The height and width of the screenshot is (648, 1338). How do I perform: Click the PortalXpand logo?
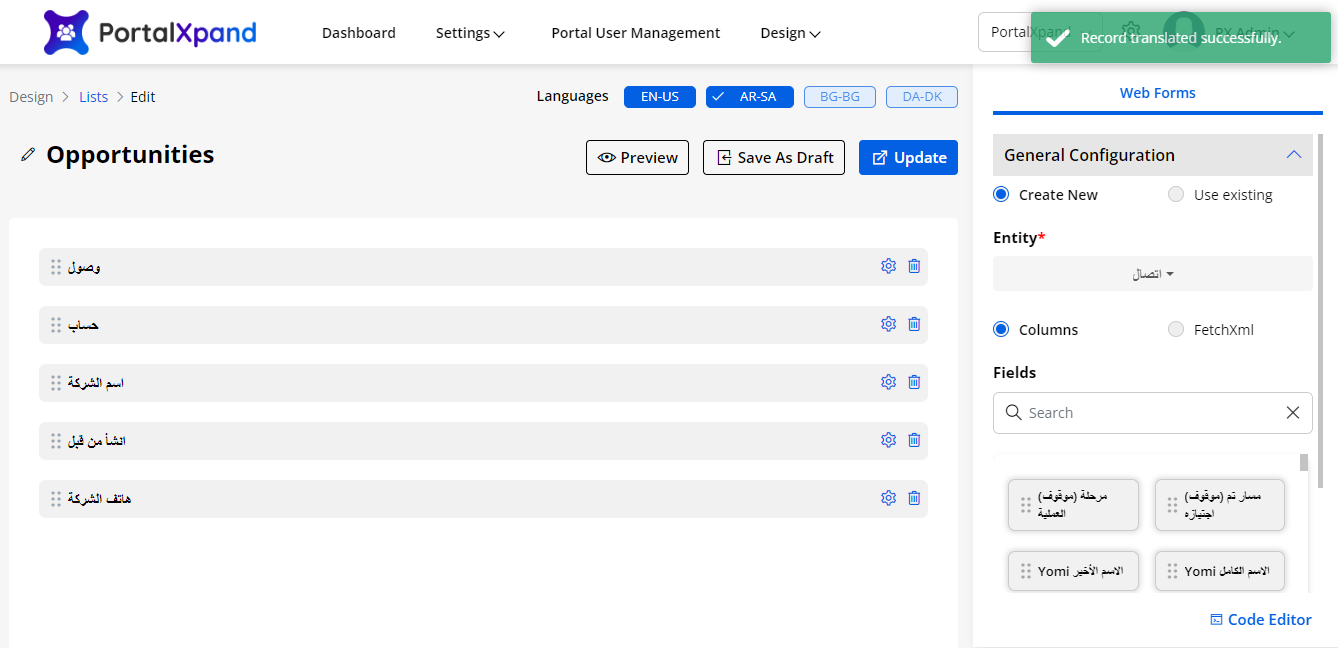150,32
